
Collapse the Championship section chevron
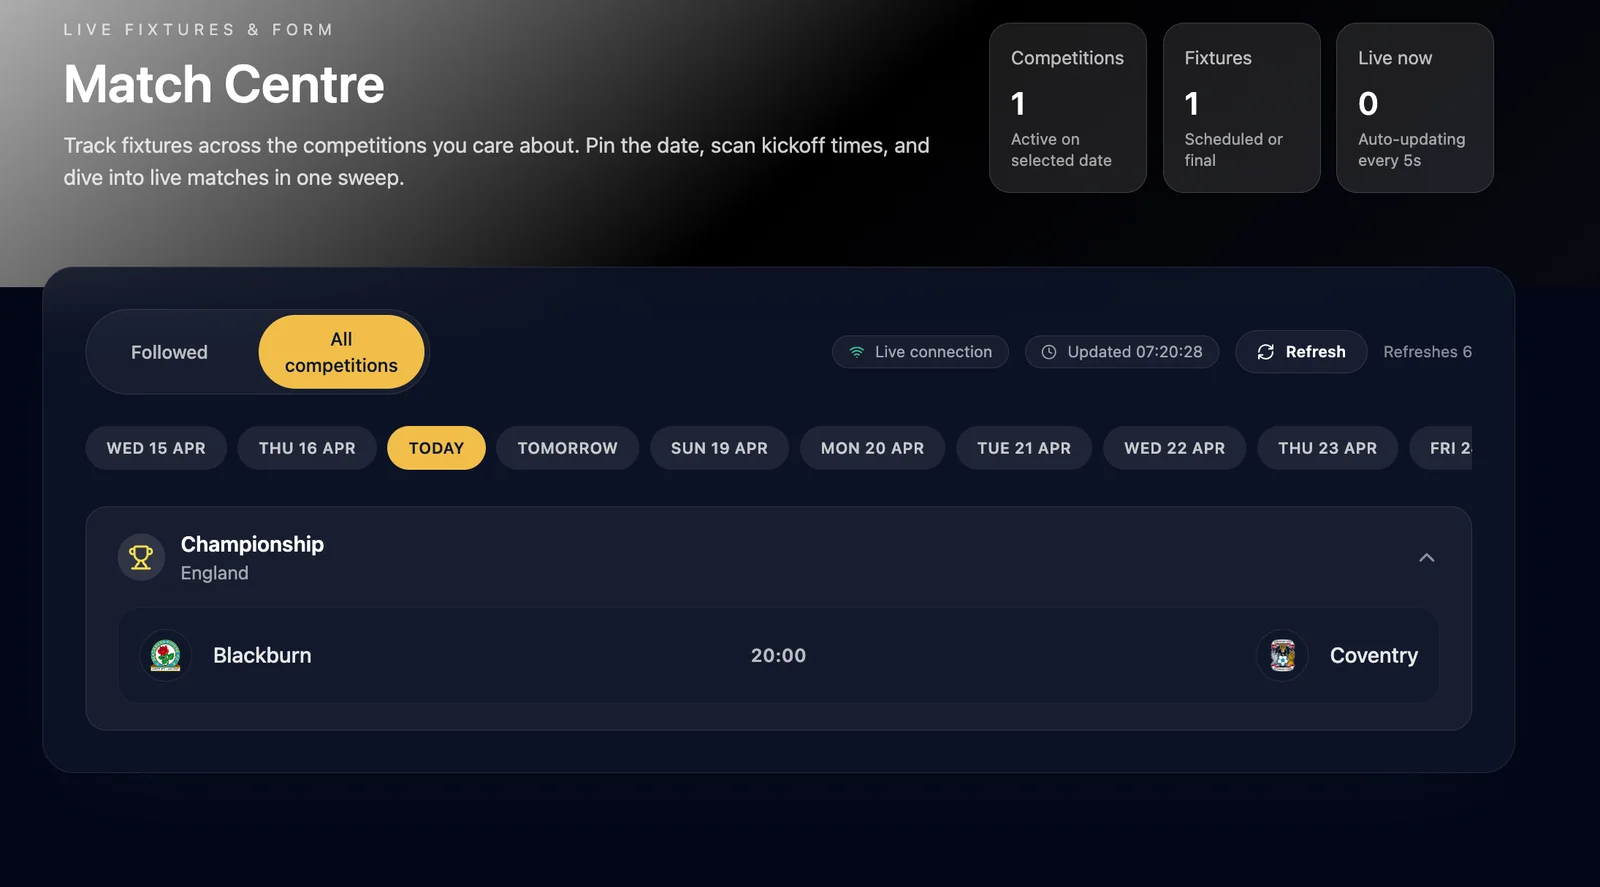point(1426,558)
